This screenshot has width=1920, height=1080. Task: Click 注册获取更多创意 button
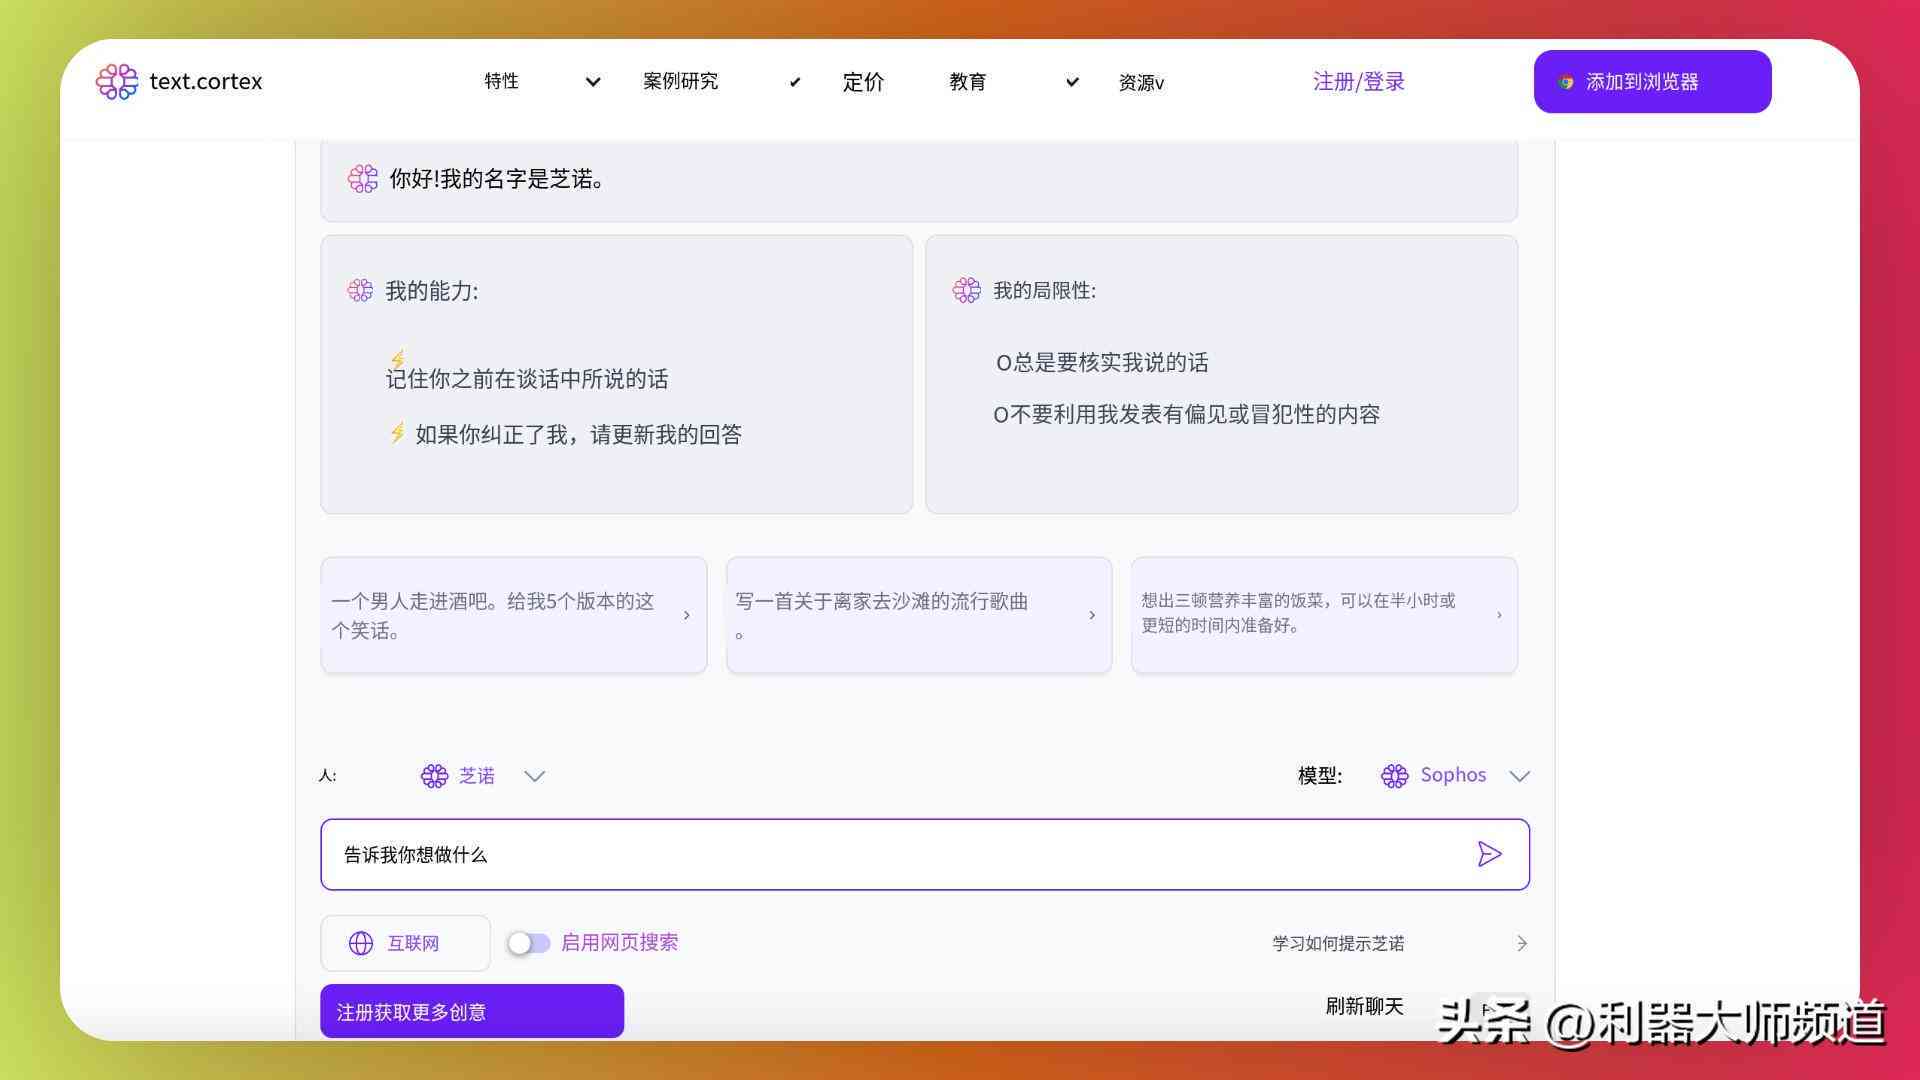pos(472,1011)
